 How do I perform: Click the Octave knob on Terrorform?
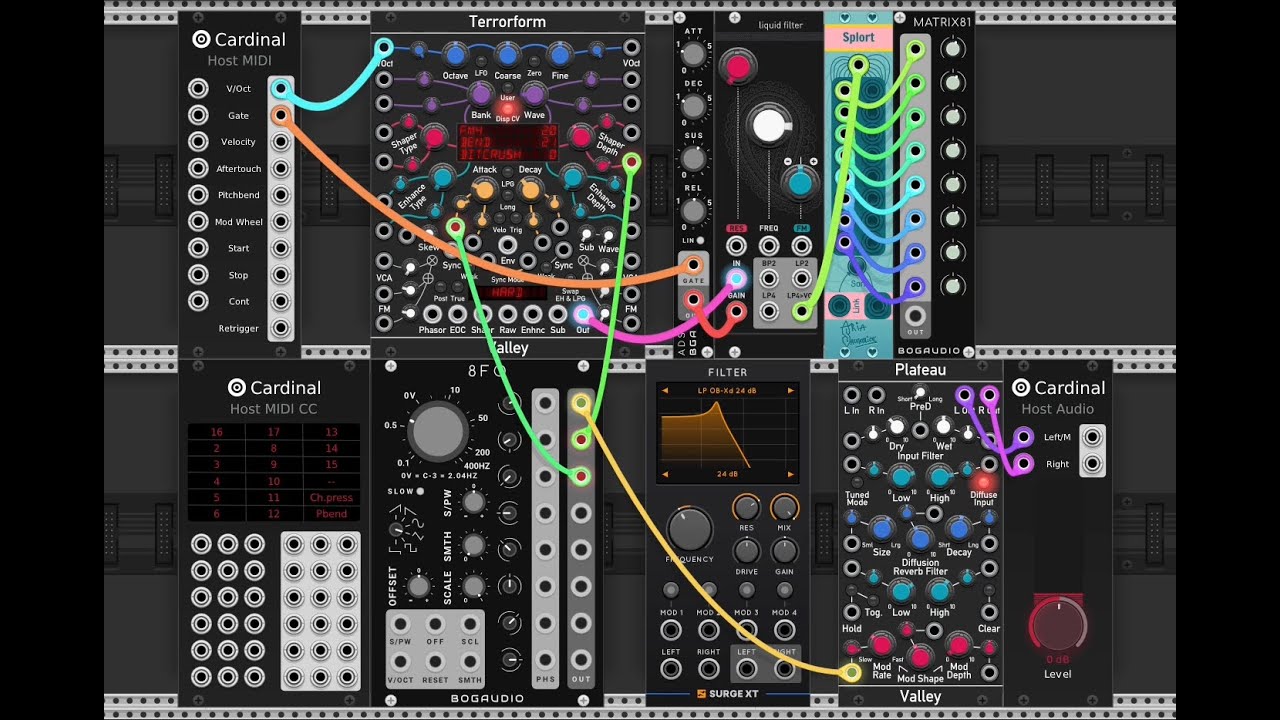pos(455,54)
